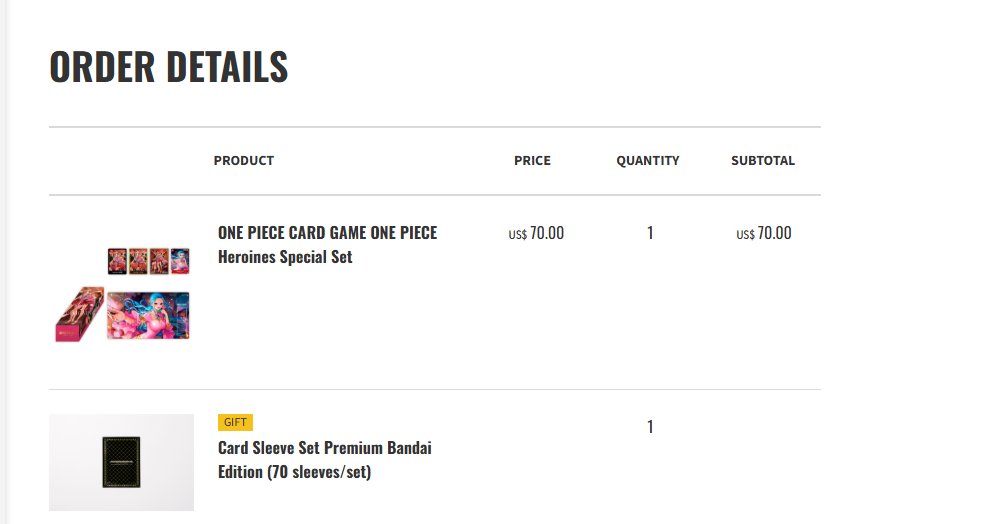
Task: Click the leftmost red card in the Heroines image
Action: click(117, 261)
